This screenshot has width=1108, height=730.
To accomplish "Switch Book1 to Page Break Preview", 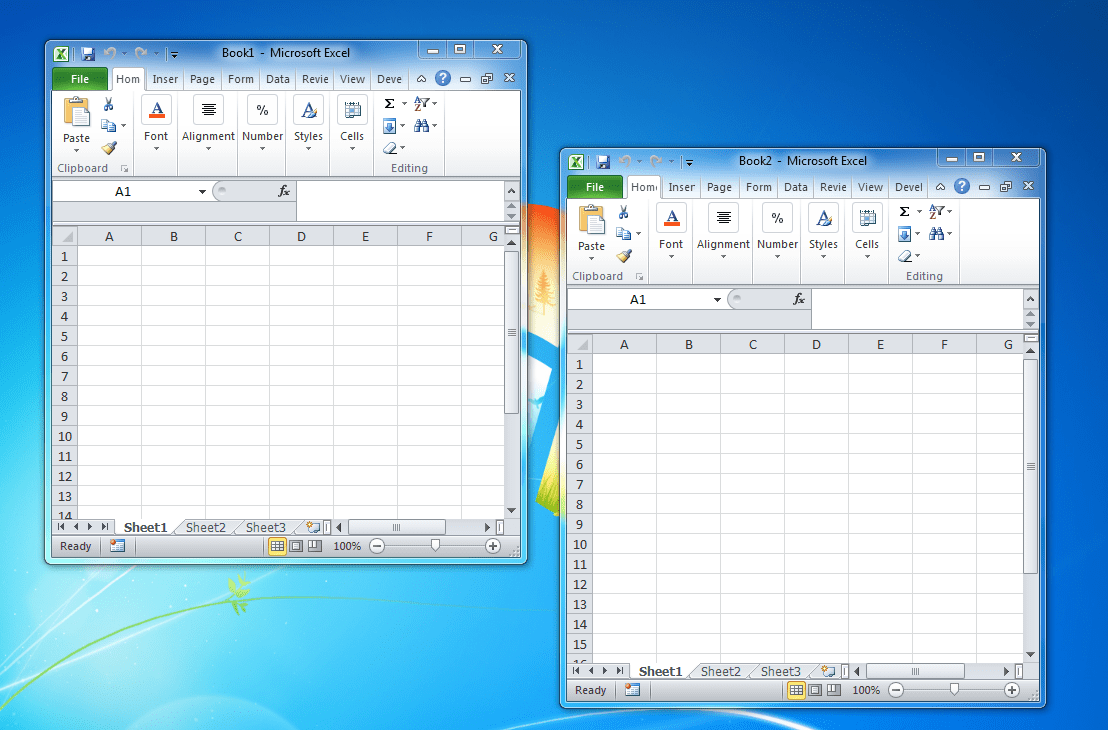I will [x=315, y=546].
